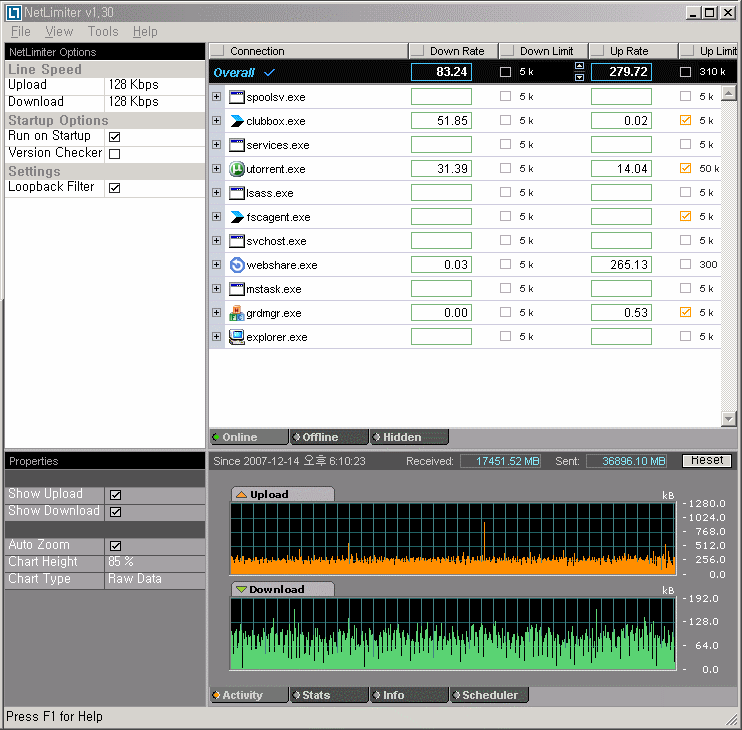Click the Reset statistics button

(707, 461)
